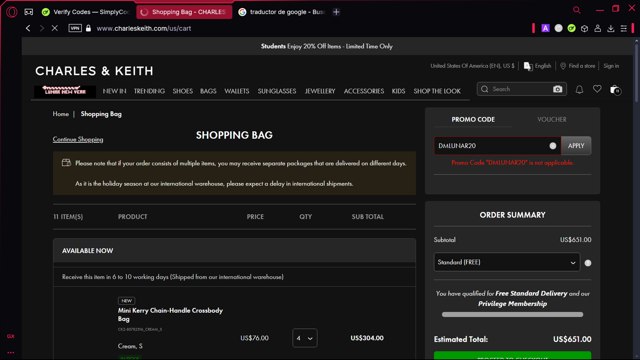Stop page loading with the X icon

click(55, 28)
